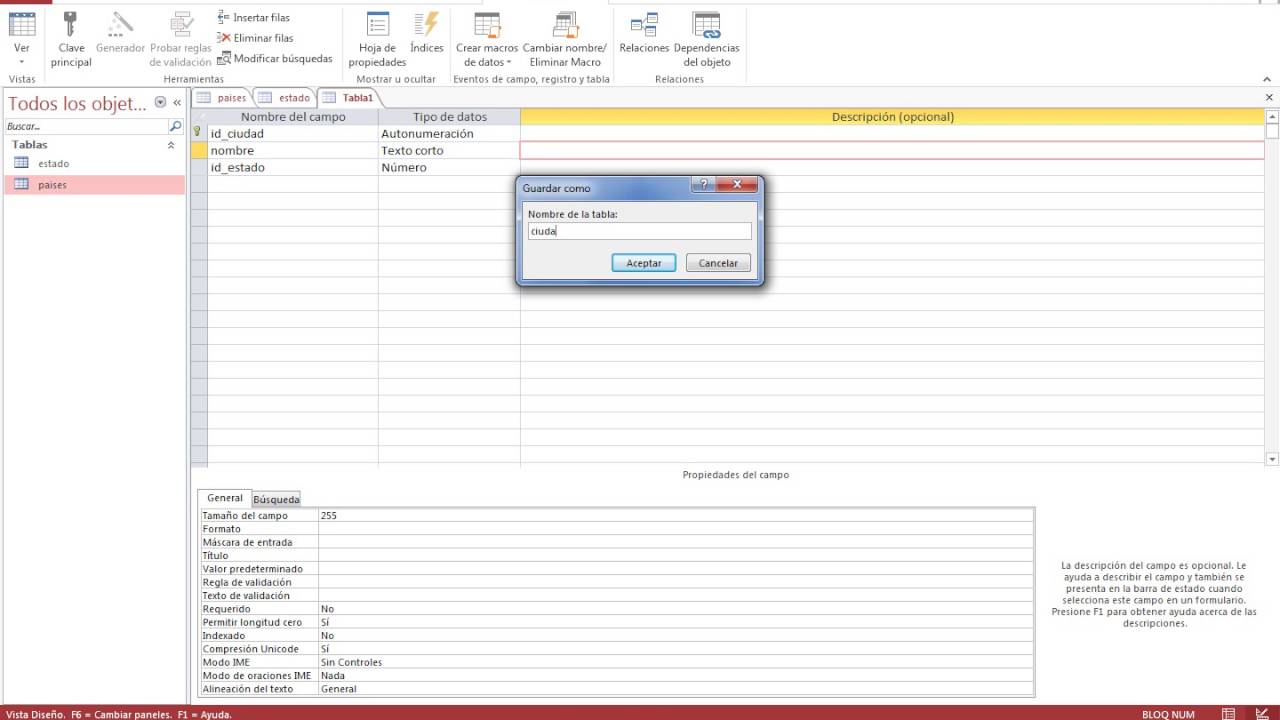1280x720 pixels.
Task: Click the Indexado property value
Action: click(x=676, y=636)
